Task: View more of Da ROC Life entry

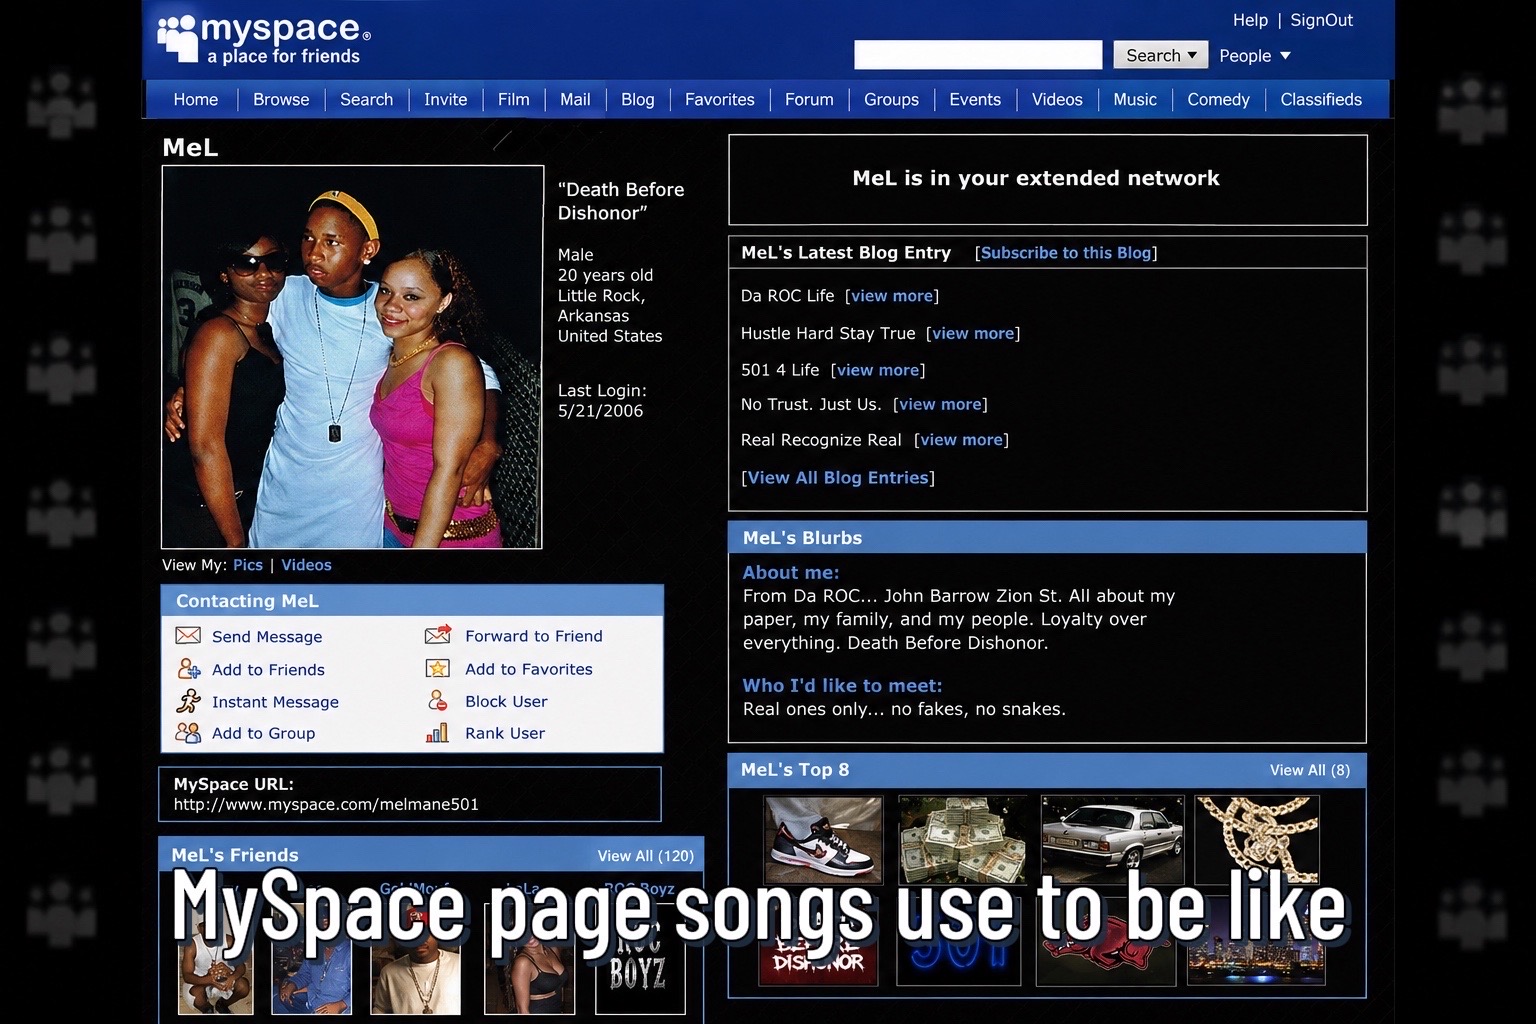Action: (892, 296)
